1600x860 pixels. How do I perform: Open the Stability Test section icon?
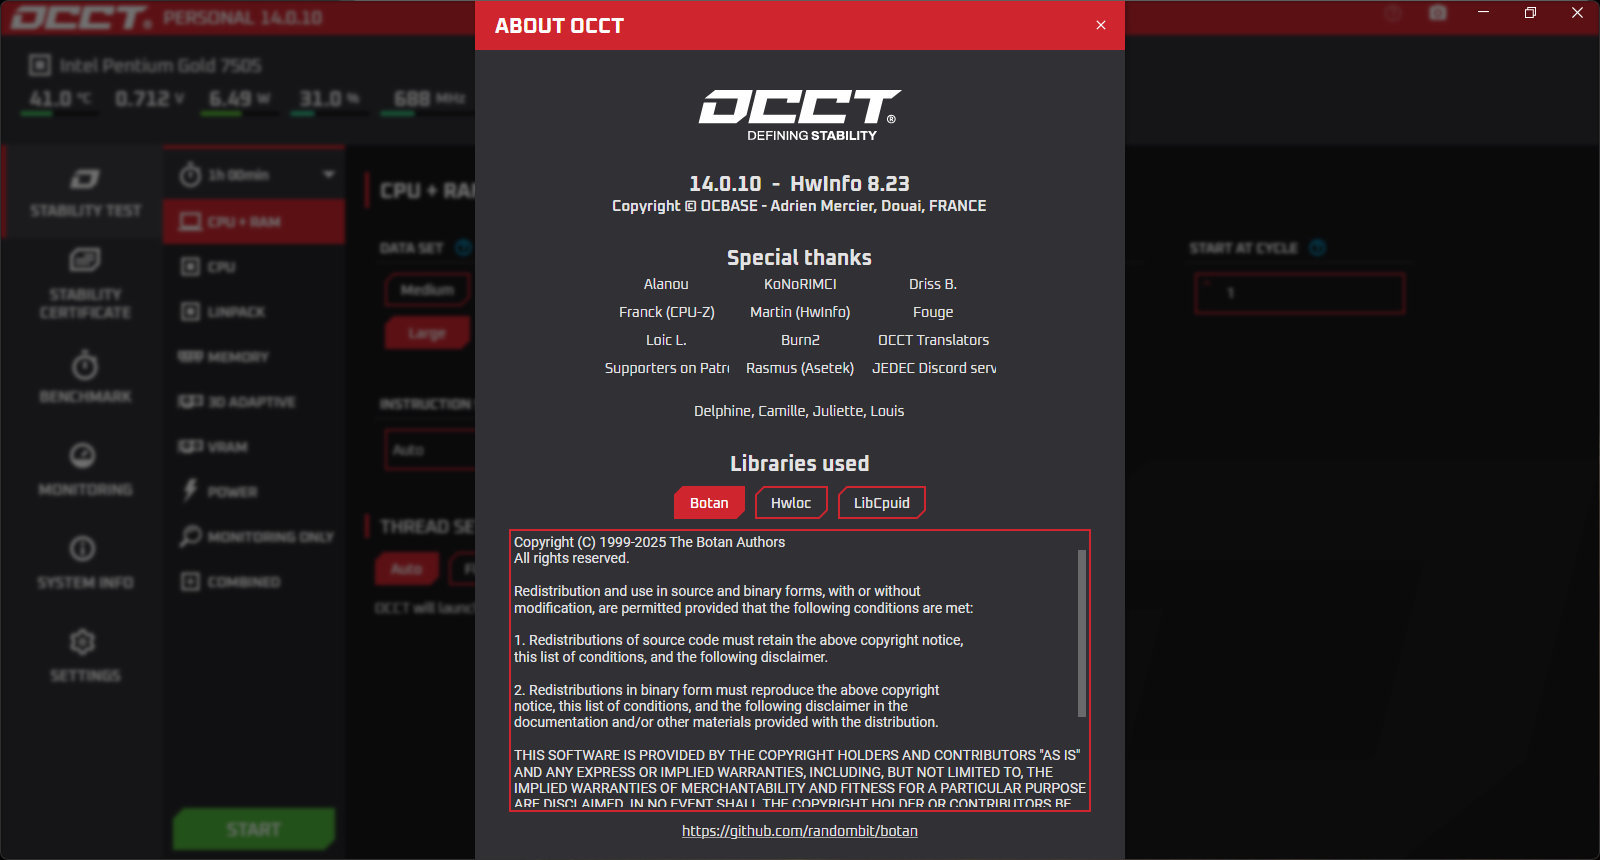tap(85, 179)
